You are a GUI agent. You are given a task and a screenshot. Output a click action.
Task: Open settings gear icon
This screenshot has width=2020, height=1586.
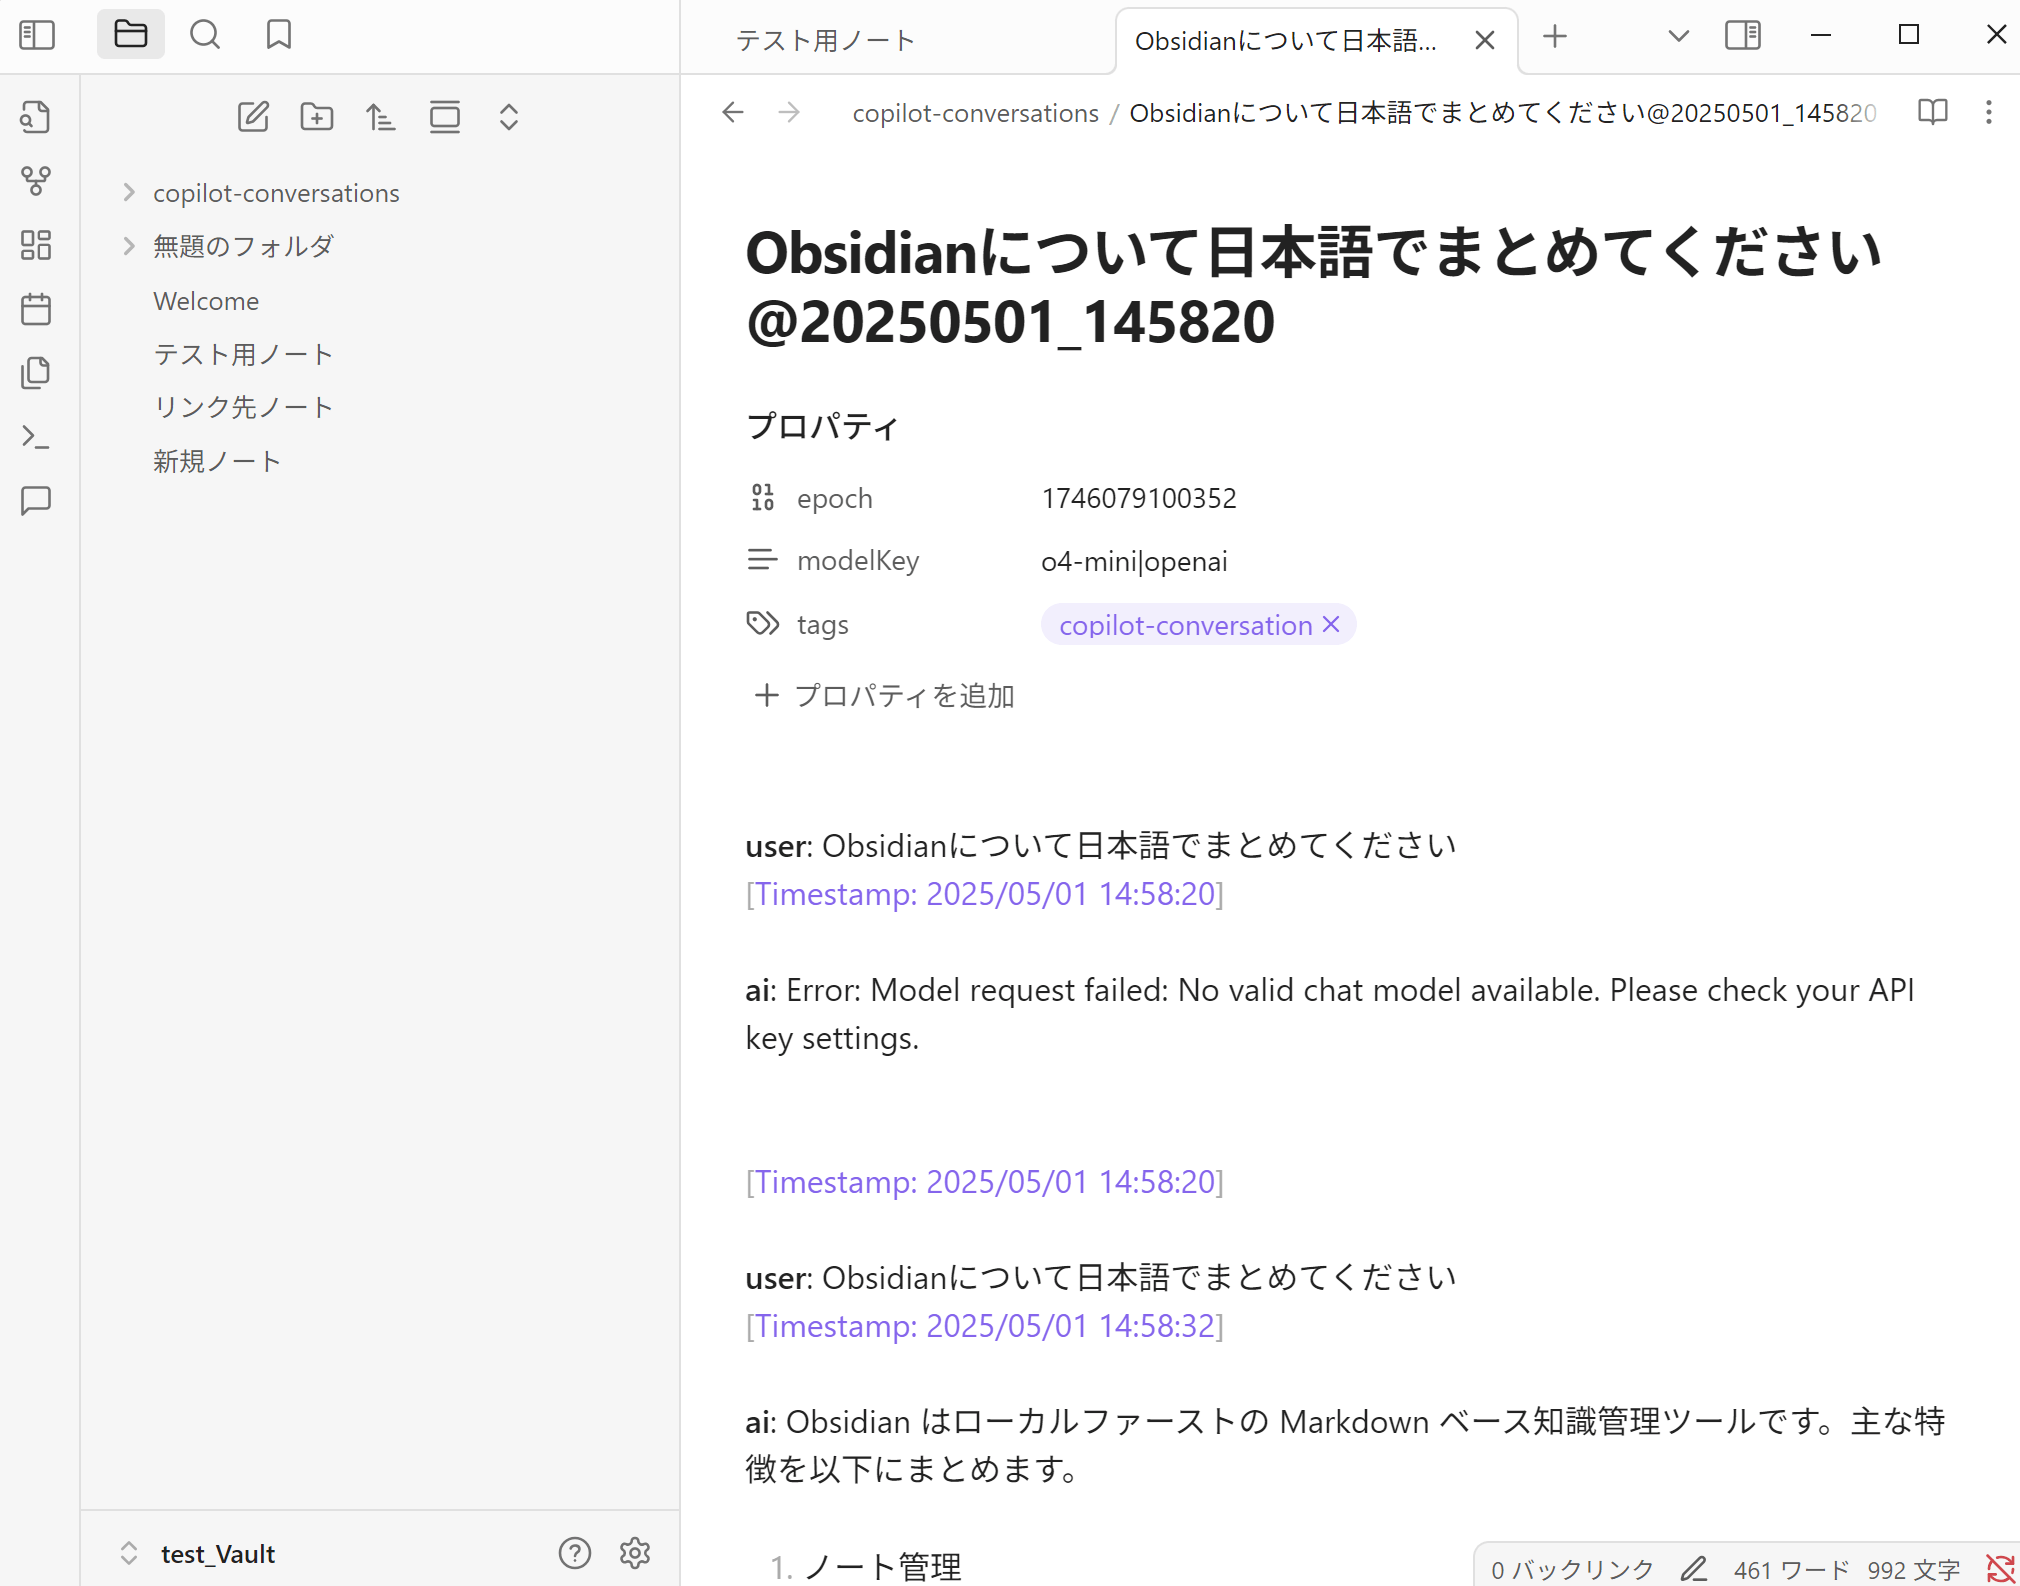point(635,1553)
